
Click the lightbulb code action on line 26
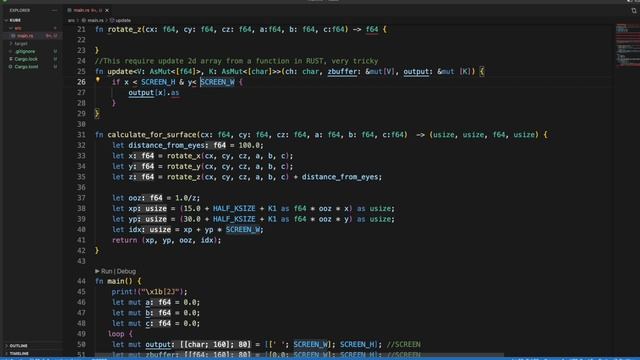click(x=98, y=80)
